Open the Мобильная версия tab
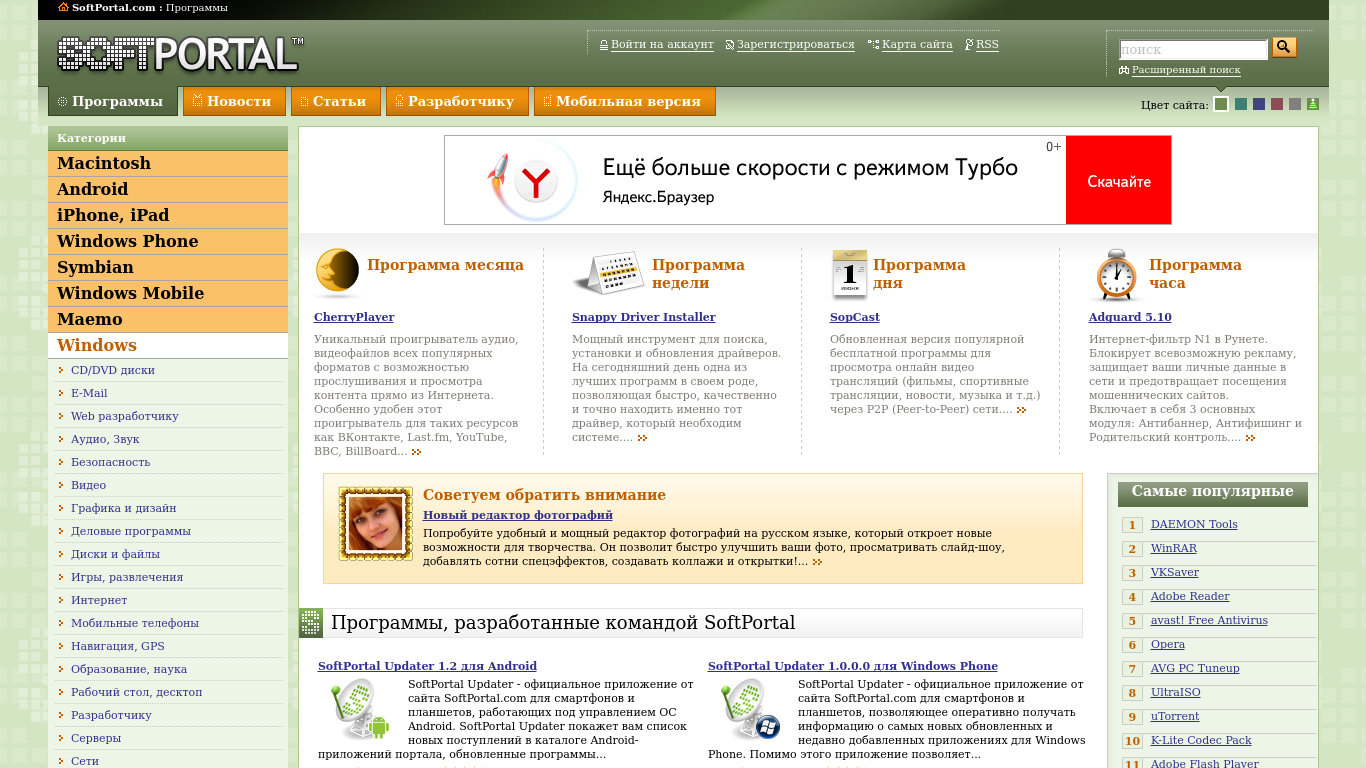This screenshot has width=1366, height=768. pos(625,101)
